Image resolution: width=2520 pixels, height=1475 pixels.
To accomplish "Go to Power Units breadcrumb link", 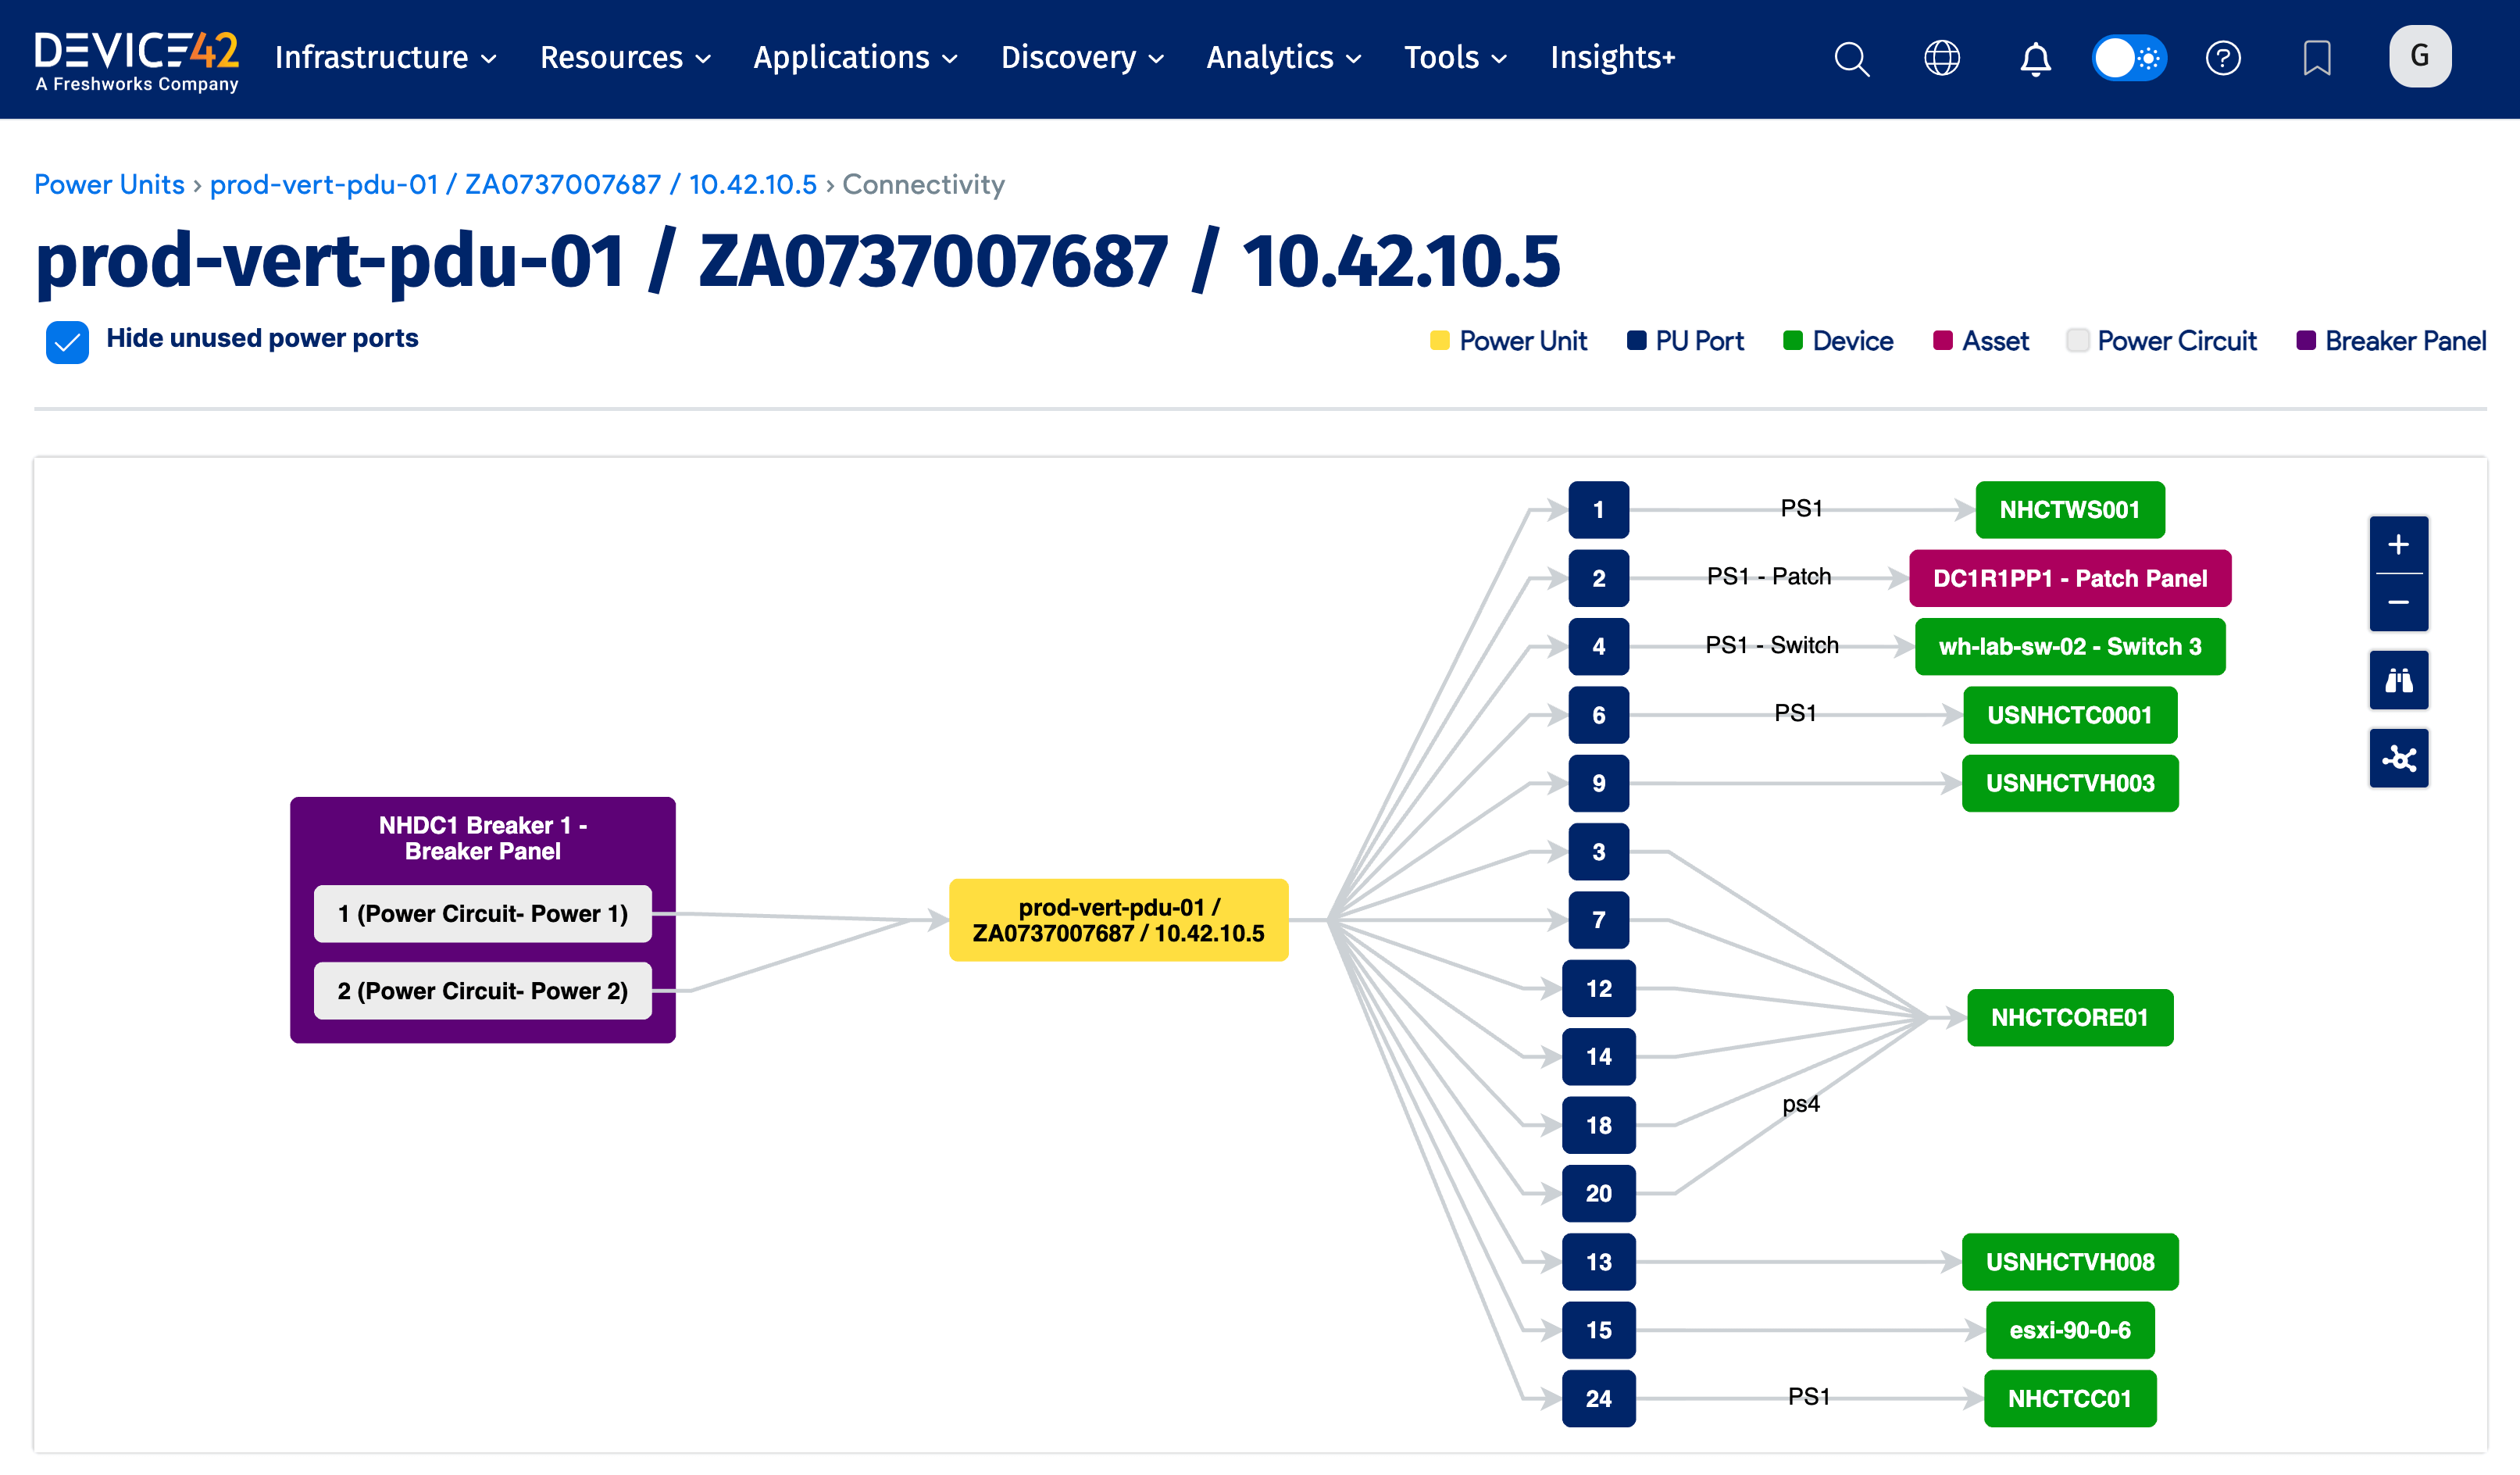I will [x=109, y=184].
